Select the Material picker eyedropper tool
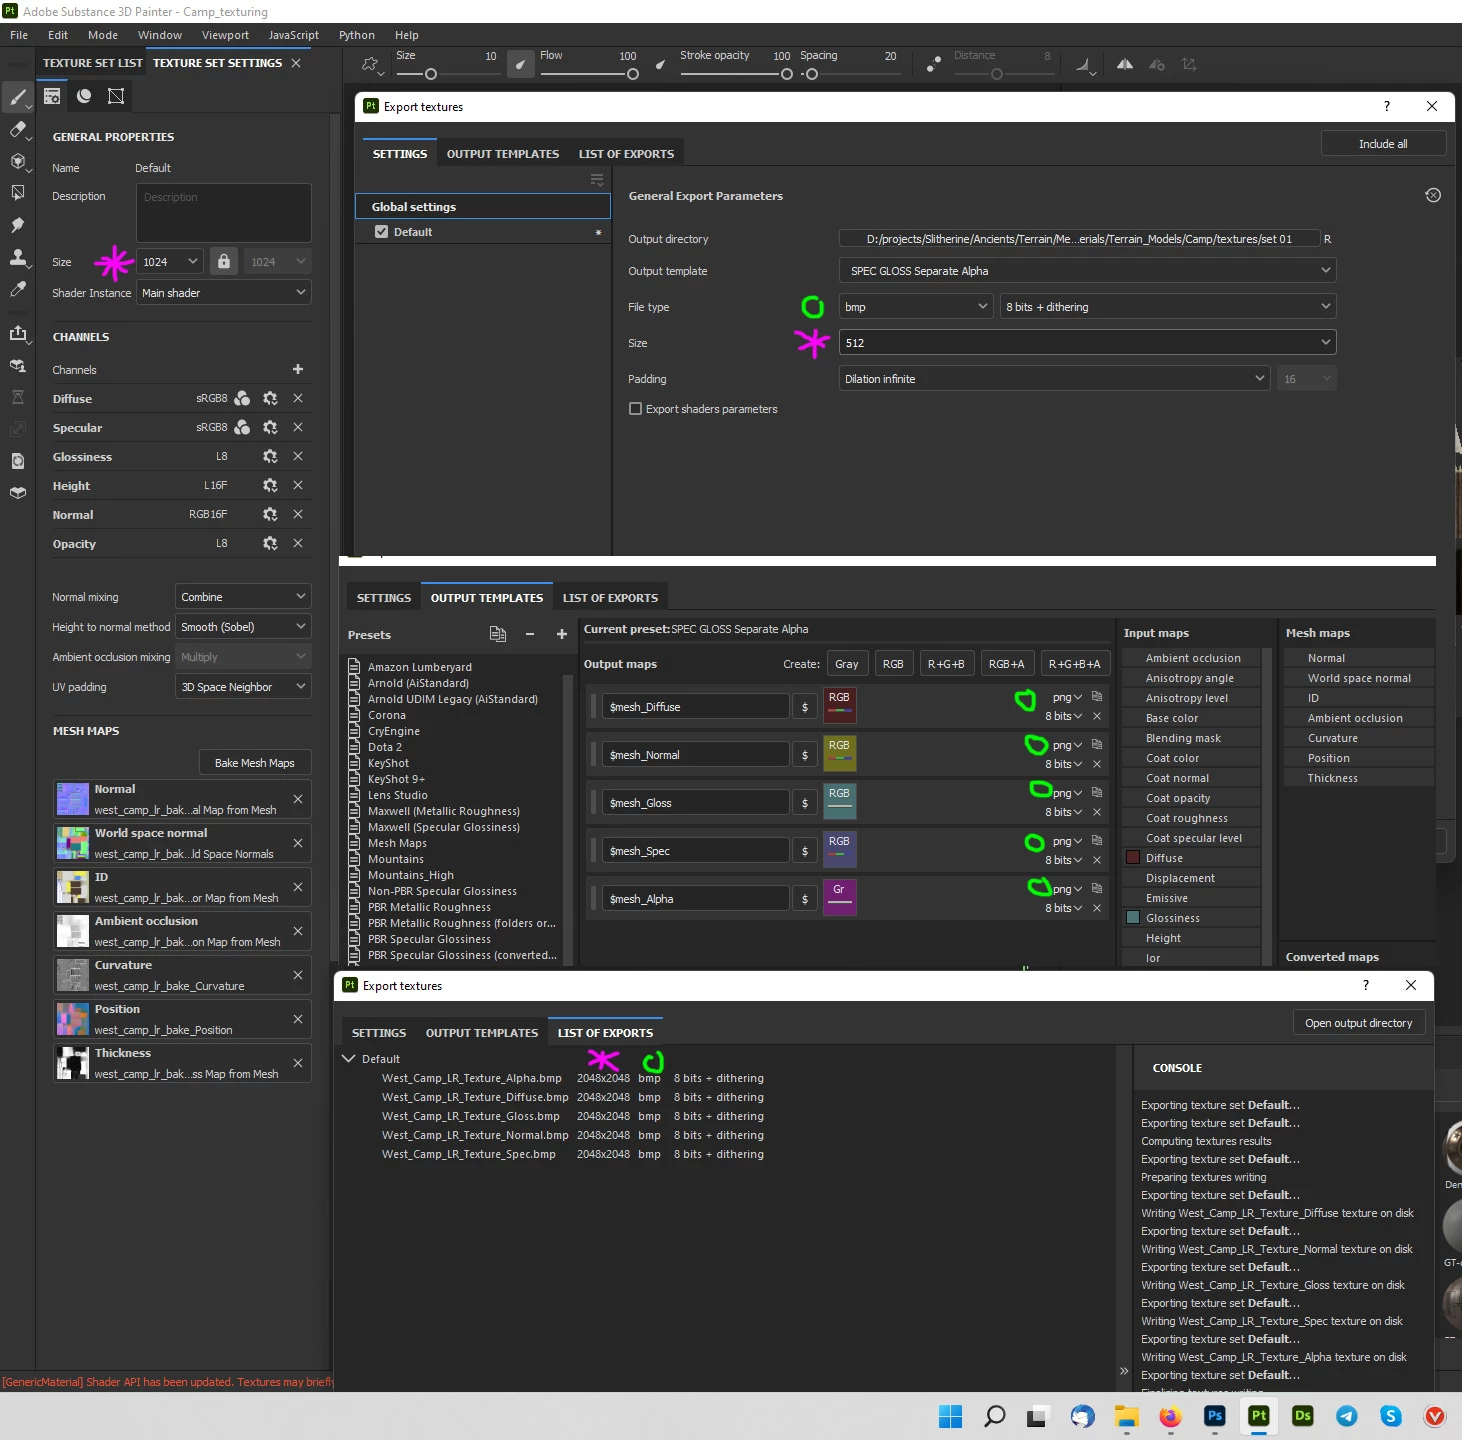Viewport: 1462px width, 1440px height. [17, 289]
